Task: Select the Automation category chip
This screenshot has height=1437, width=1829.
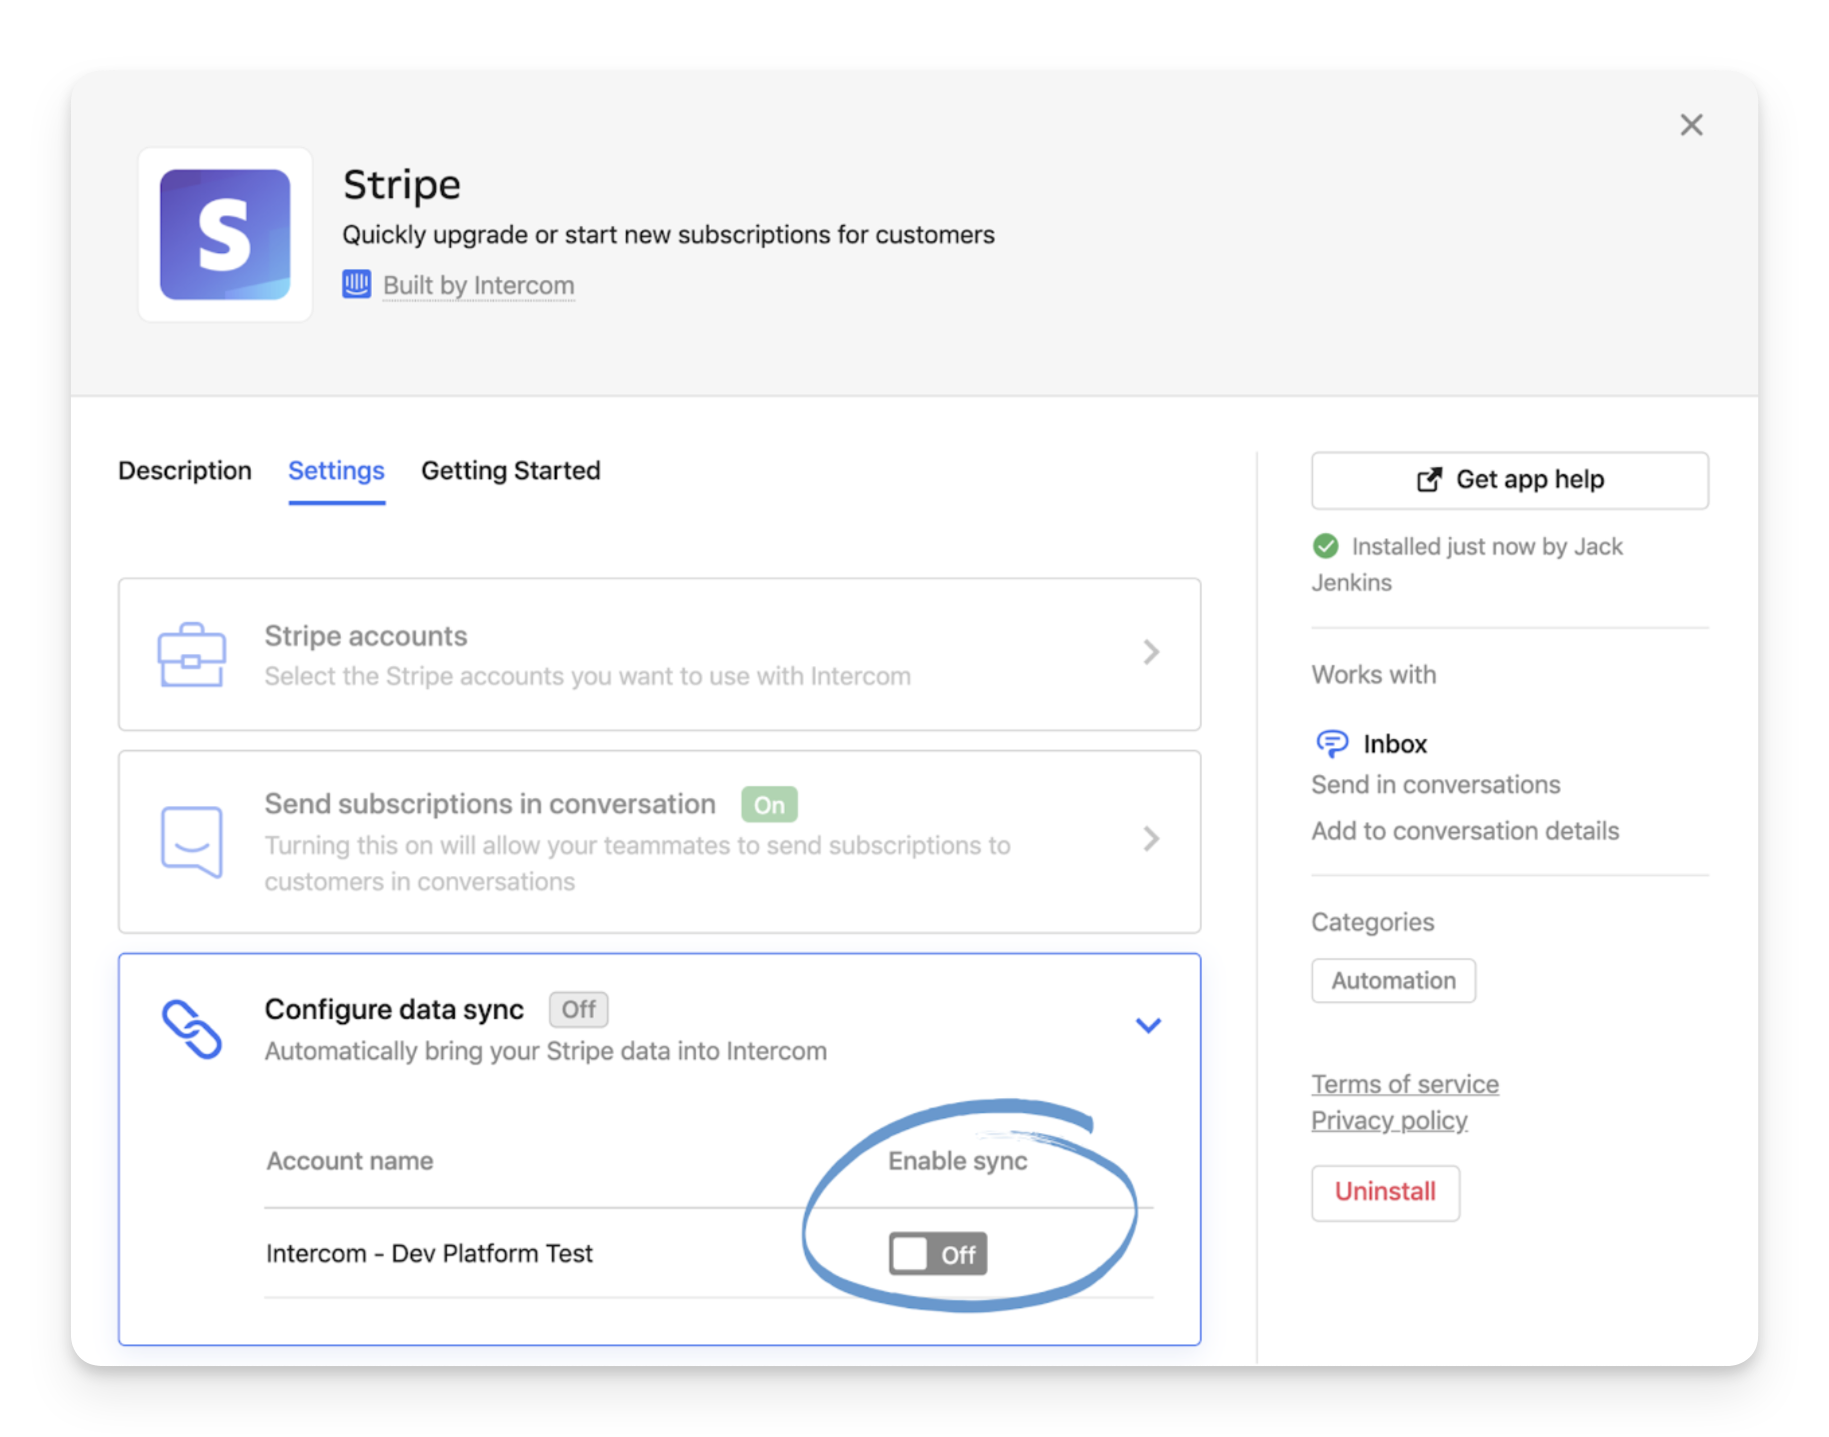Action: pyautogui.click(x=1392, y=980)
